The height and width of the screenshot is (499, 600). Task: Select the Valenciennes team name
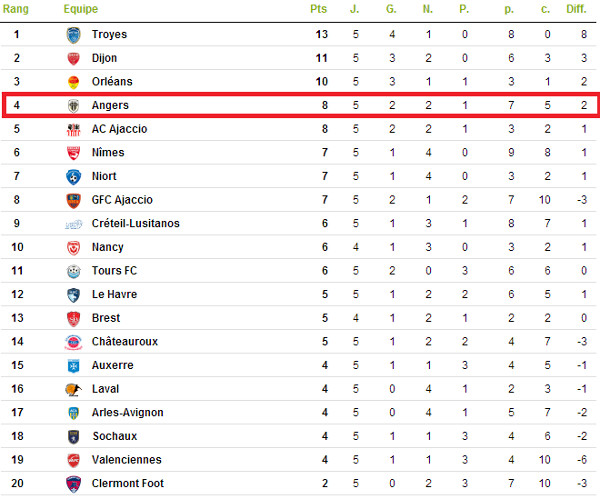[127, 460]
